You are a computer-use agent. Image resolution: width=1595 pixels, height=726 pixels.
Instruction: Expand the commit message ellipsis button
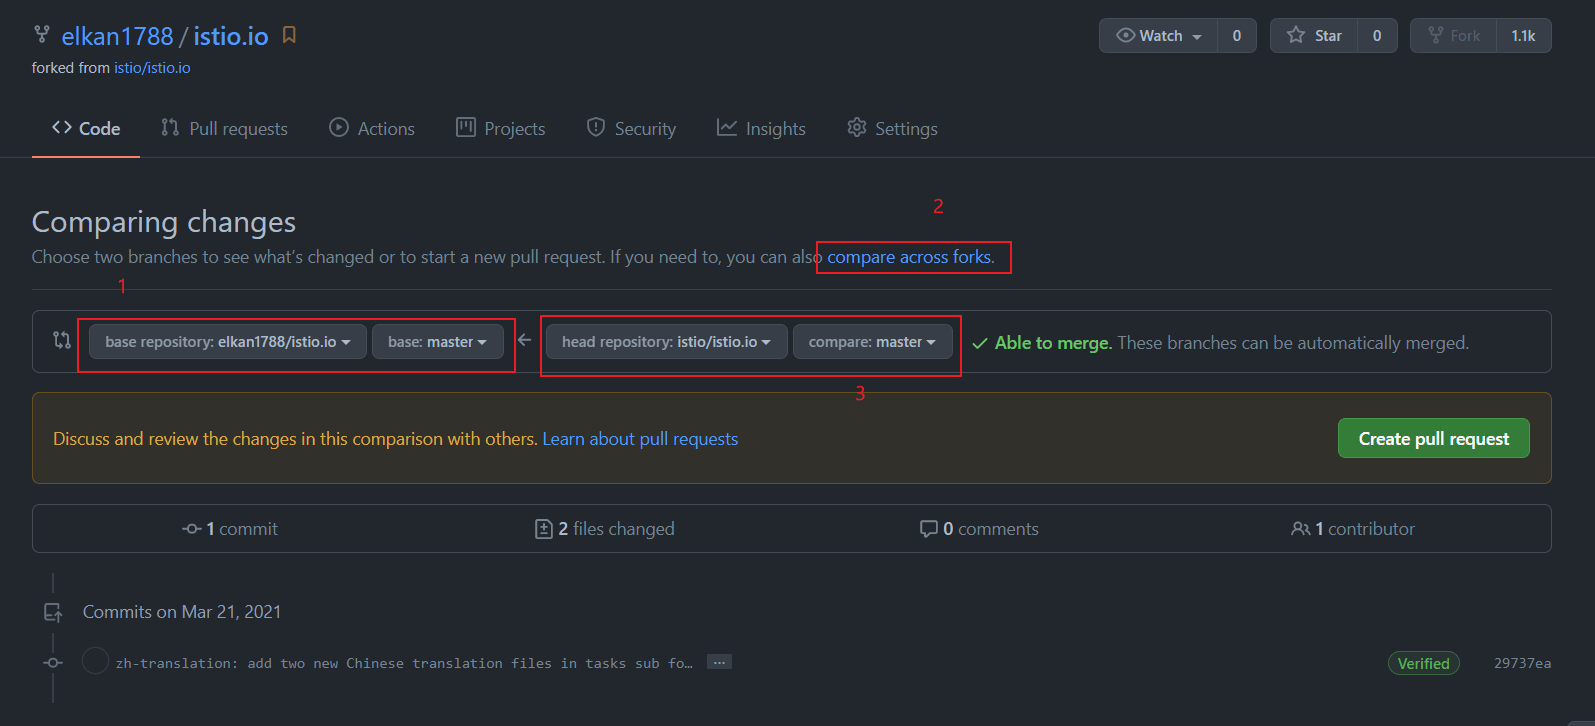(x=719, y=662)
